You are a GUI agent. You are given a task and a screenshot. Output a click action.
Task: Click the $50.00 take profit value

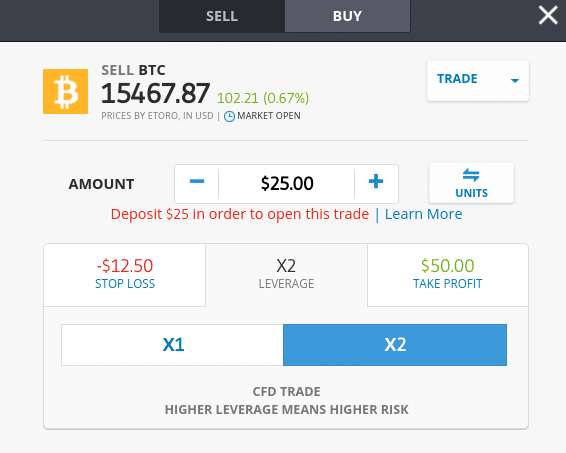coord(448,266)
